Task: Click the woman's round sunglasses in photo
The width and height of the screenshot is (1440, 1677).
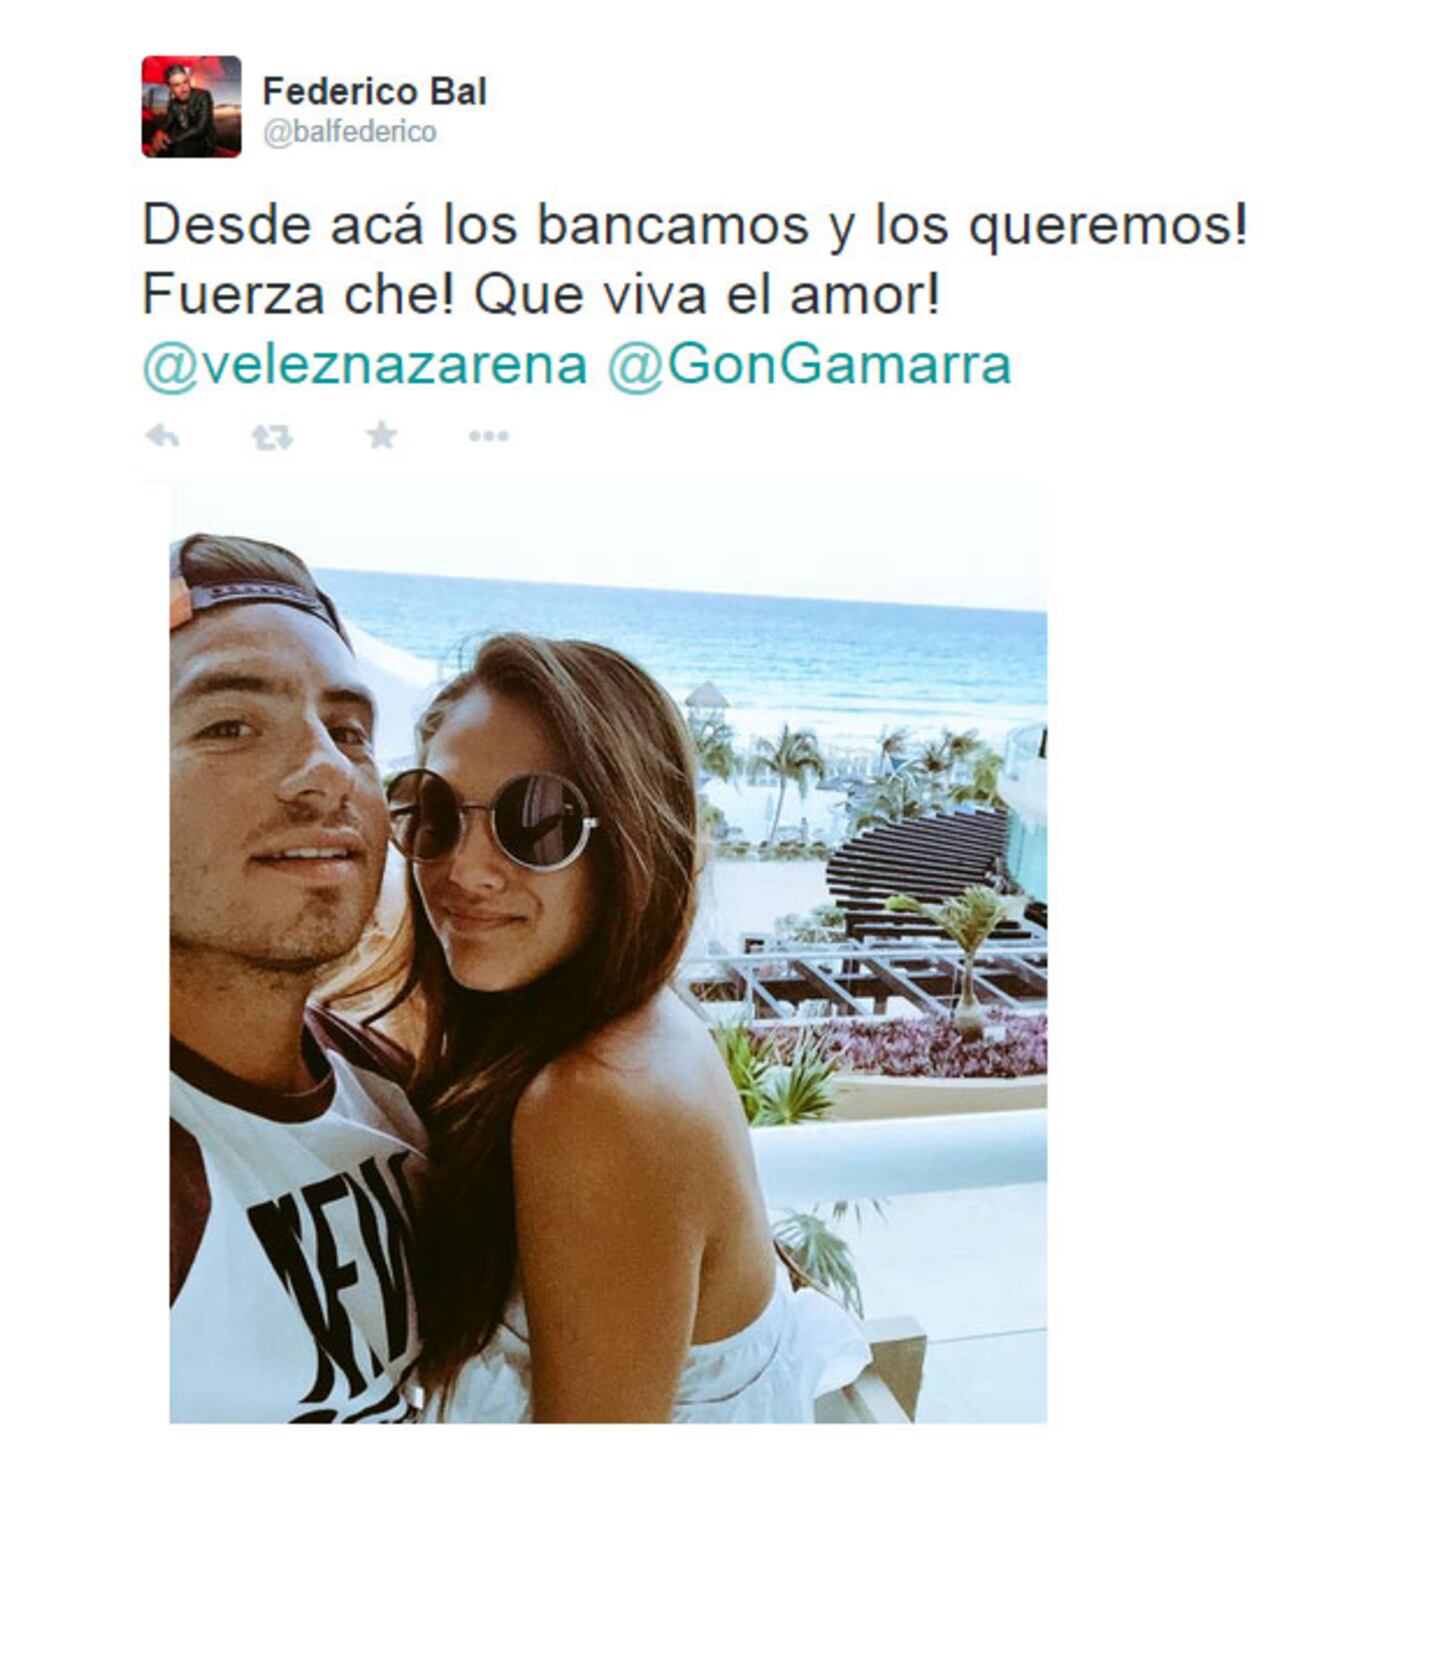Action: (x=490, y=817)
